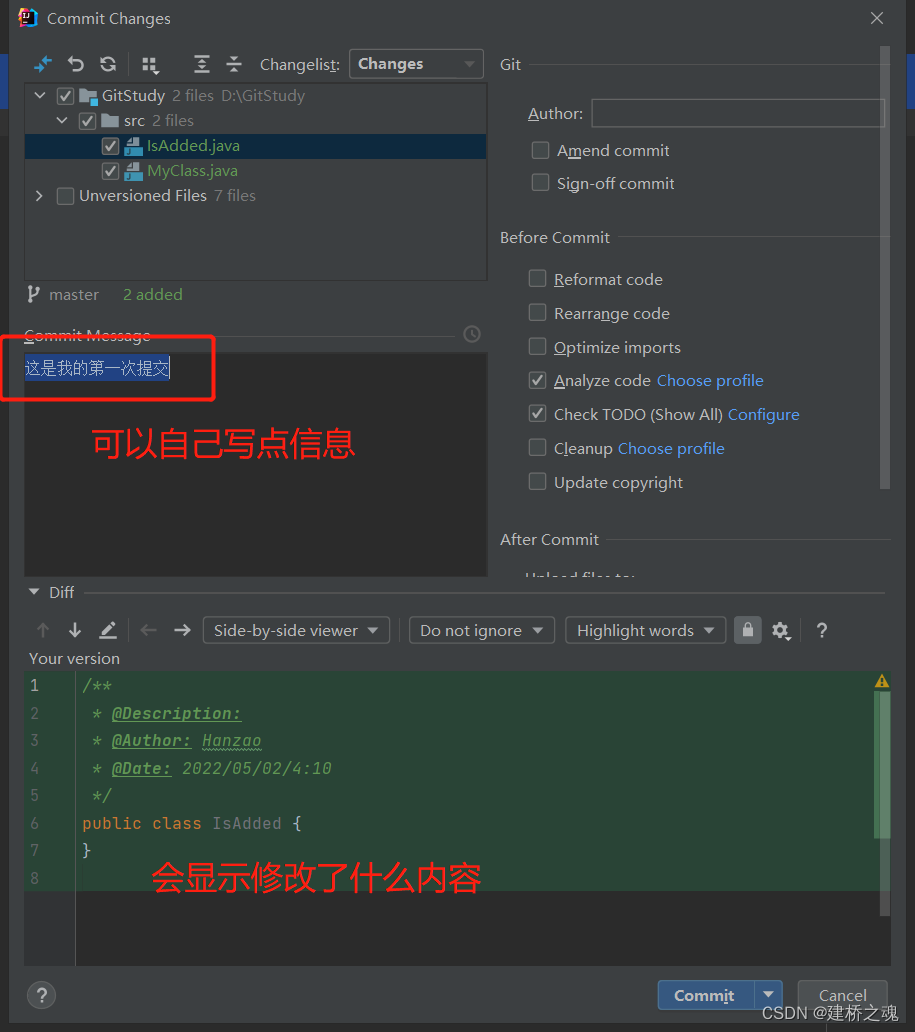The height and width of the screenshot is (1032, 915).
Task: Click Choose profile link next to Analyze code
Action: click(710, 380)
